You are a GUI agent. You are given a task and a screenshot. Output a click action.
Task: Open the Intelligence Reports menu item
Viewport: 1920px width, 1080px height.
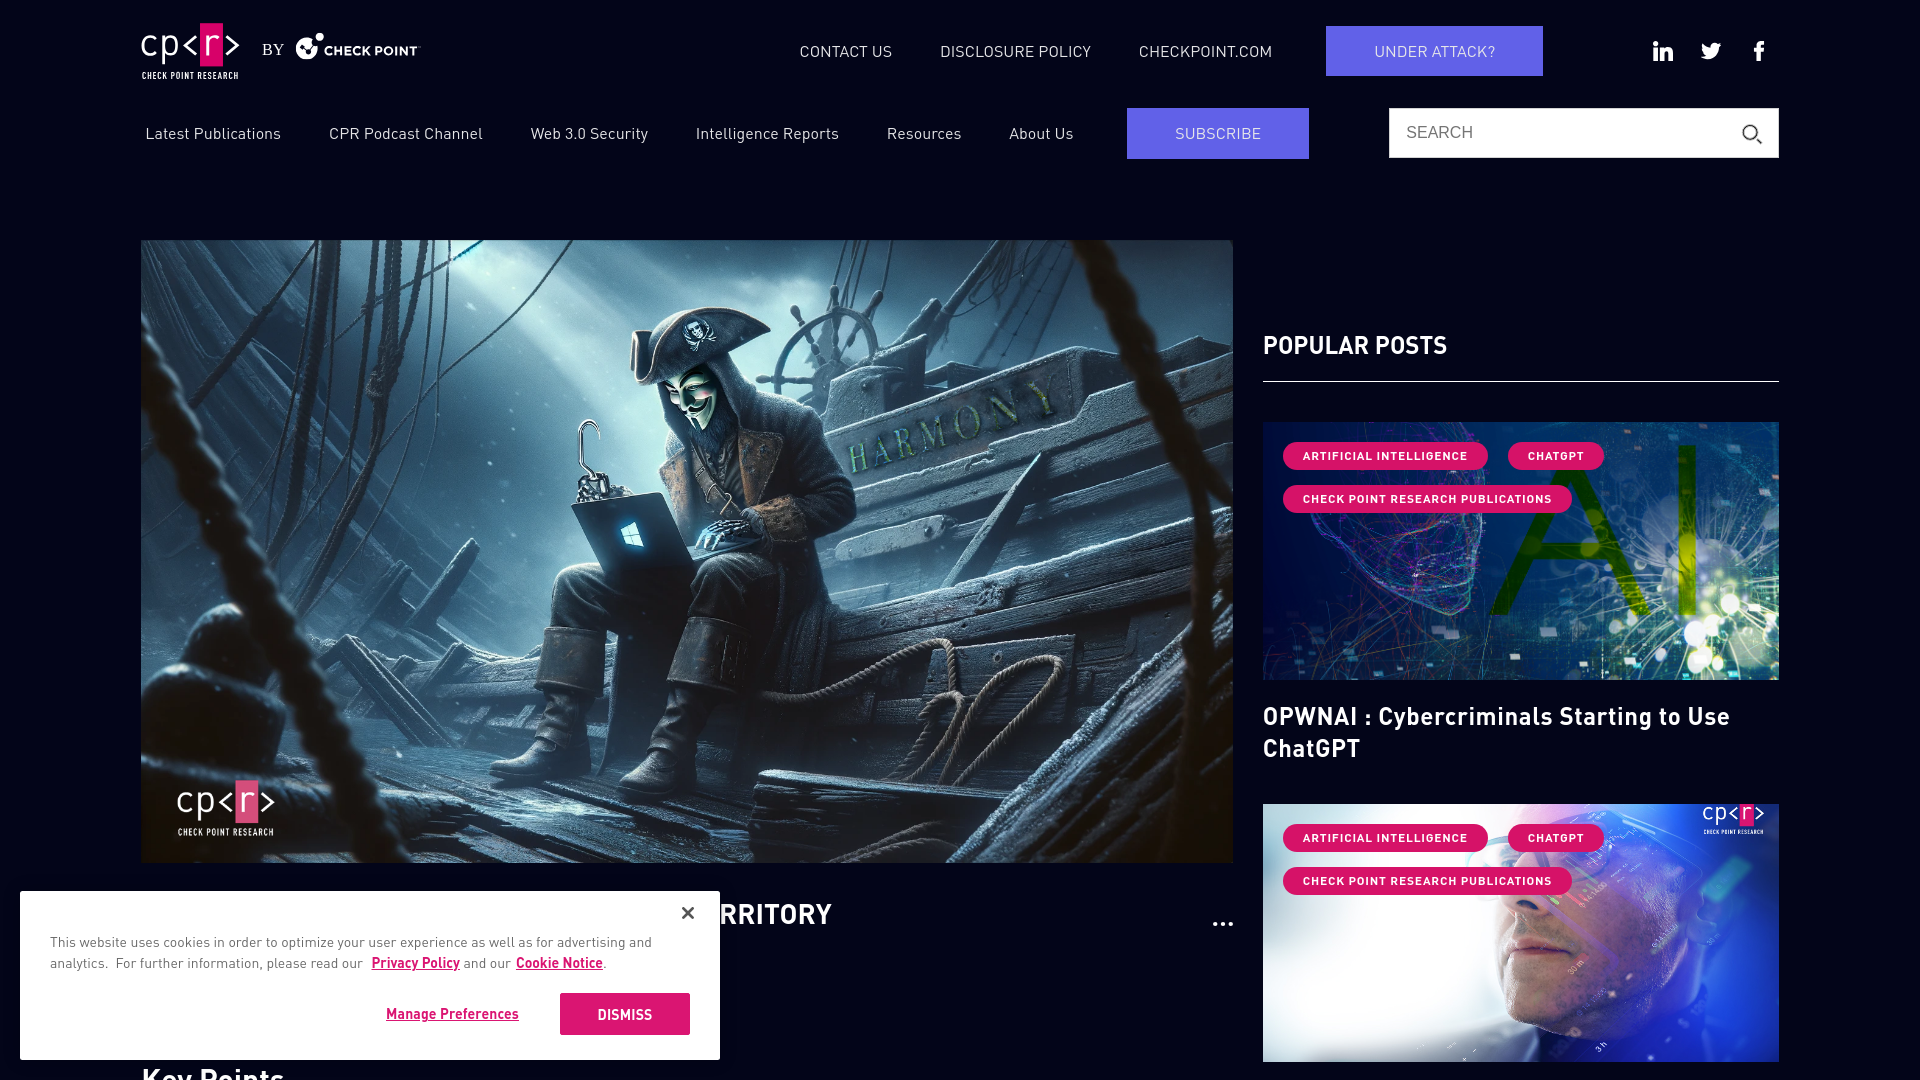[x=767, y=132]
